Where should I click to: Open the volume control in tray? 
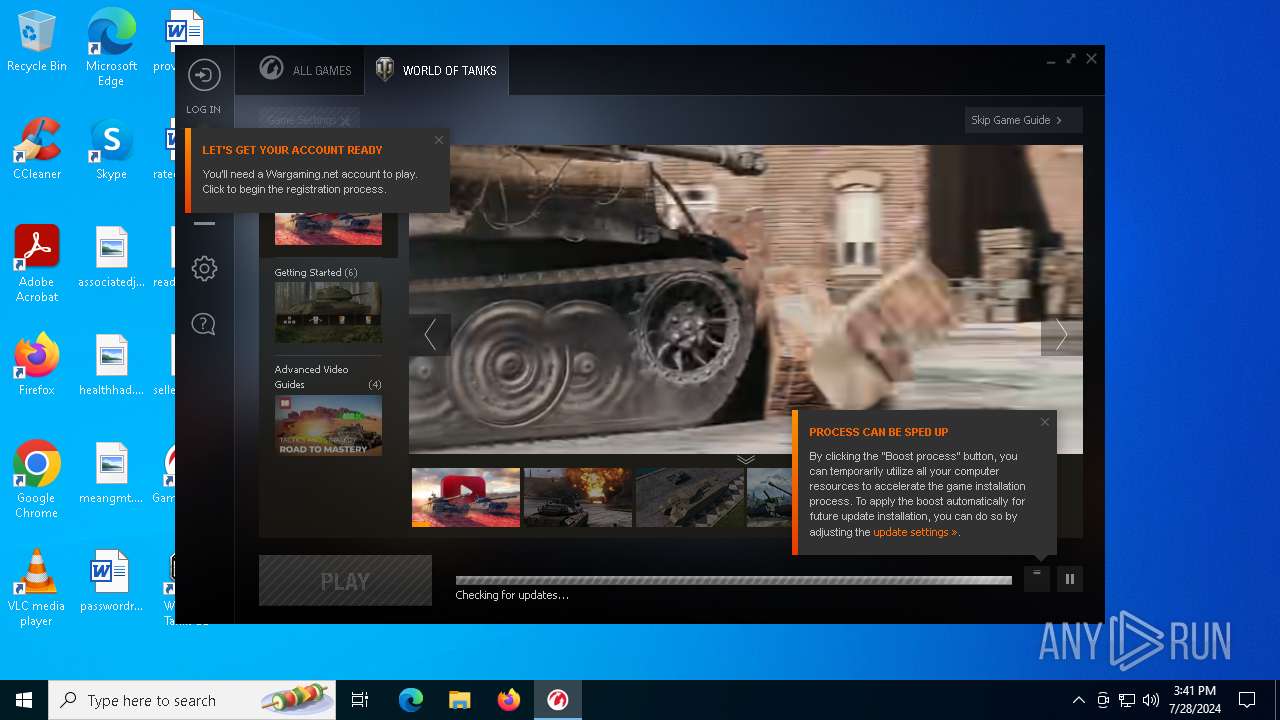1151,700
